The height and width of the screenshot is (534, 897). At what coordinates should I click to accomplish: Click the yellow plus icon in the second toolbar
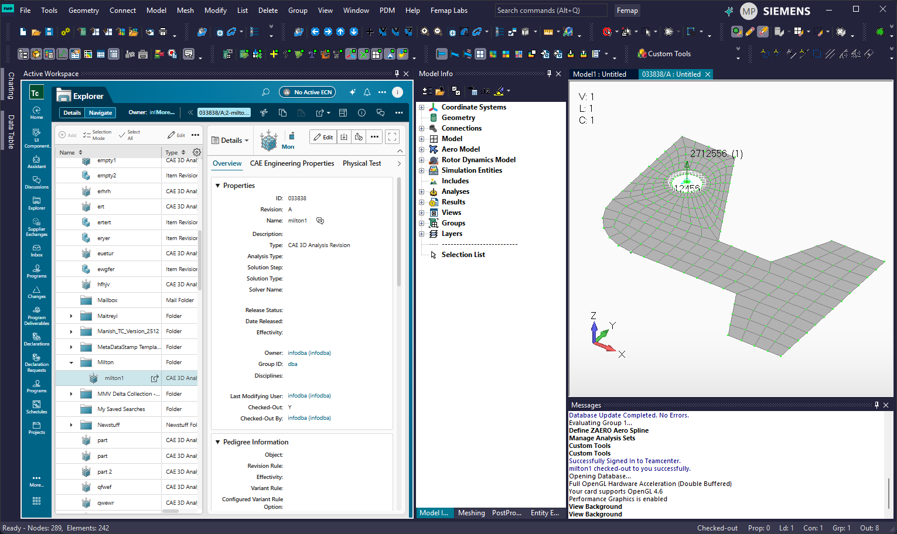[x=274, y=54]
